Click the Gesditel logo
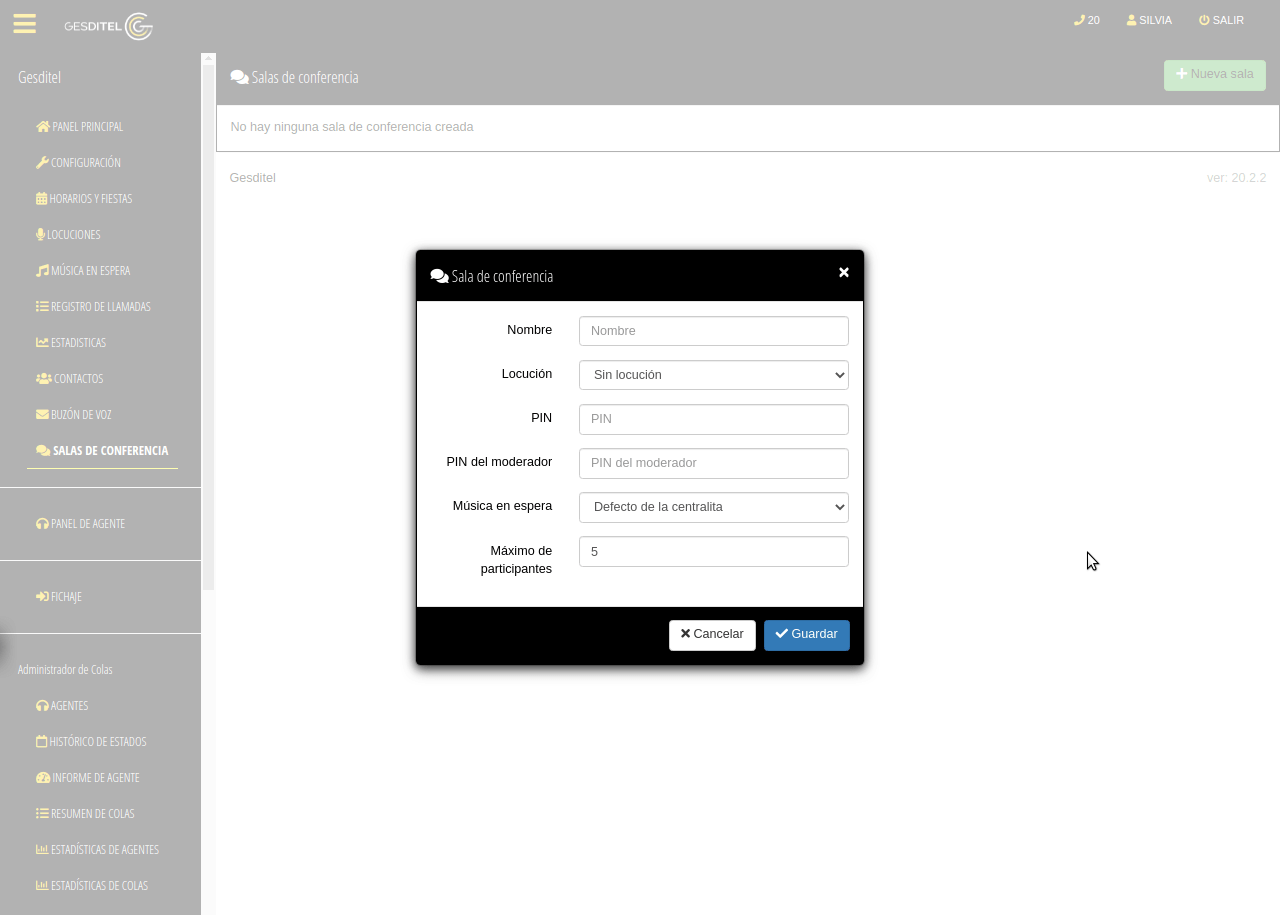Viewport: 1280px width, 915px height. [x=108, y=26]
